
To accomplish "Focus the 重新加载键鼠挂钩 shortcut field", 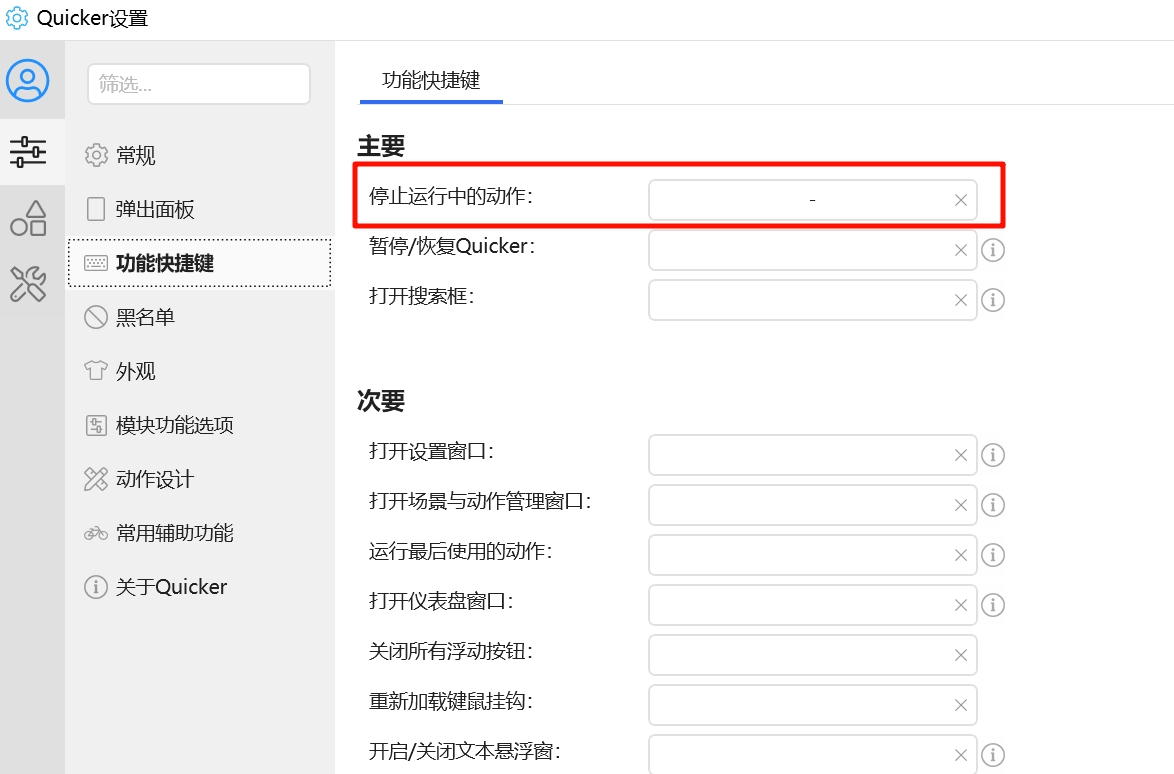I will 812,705.
